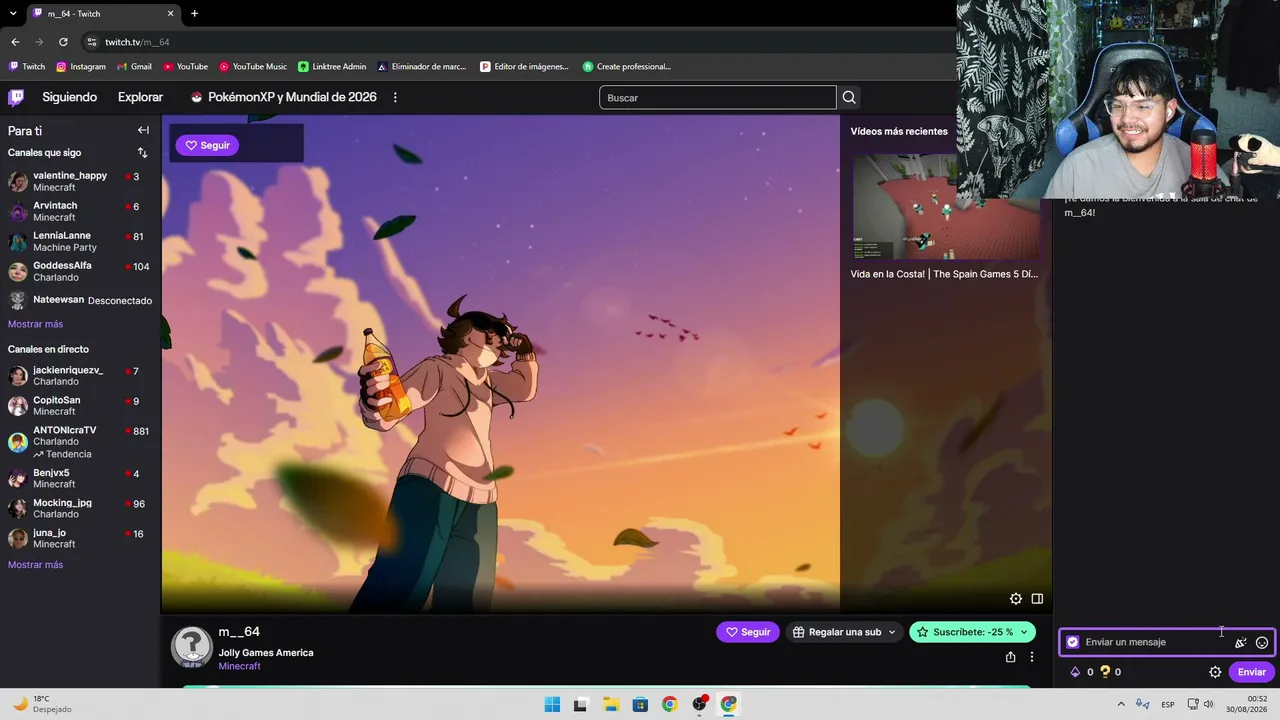Image resolution: width=1280 pixels, height=720 pixels.
Task: Open PokémonXP y Mundial de 2026 link
Action: 284,97
